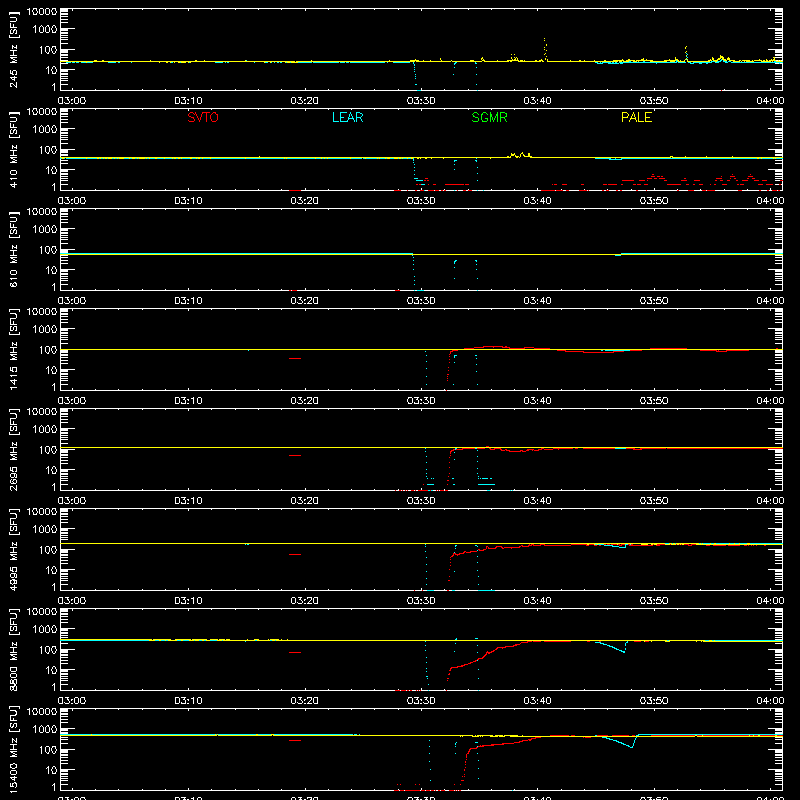Click 04:00 time label under 8800 MHz plot
Screen dimensions: 800x800
coord(770,701)
